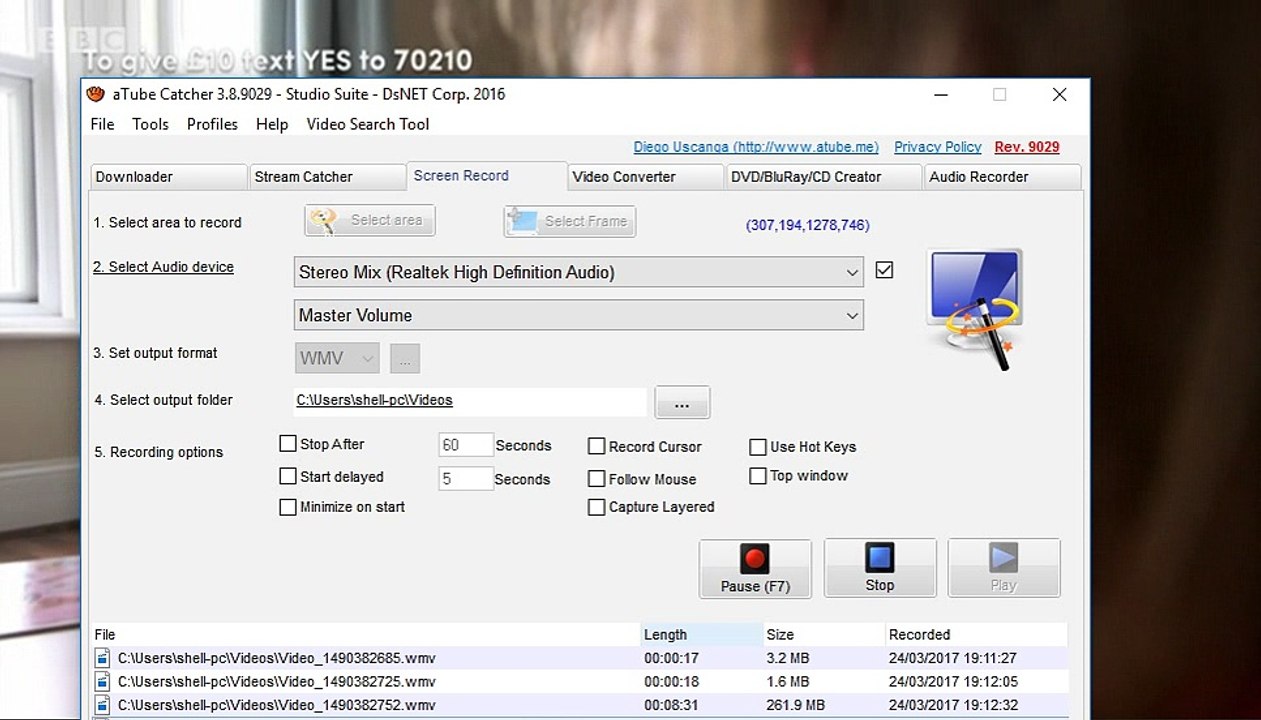Screen dimensions: 1261x720
Task: Click recorded time 24/03/2017 19:11:27
Action: (952, 658)
